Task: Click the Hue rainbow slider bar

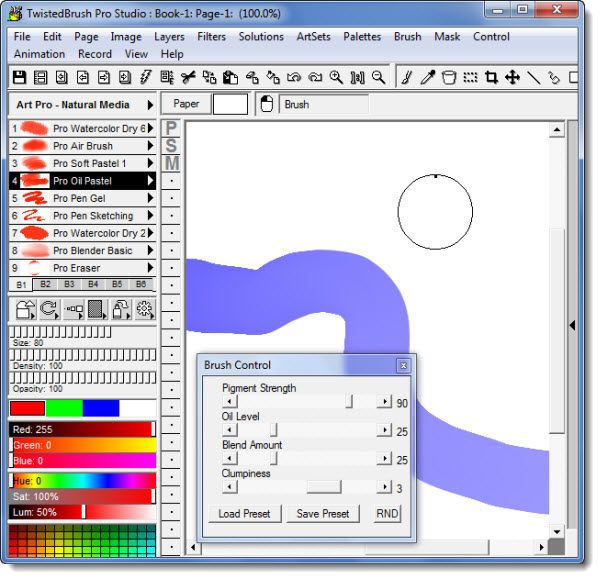Action: (82, 481)
